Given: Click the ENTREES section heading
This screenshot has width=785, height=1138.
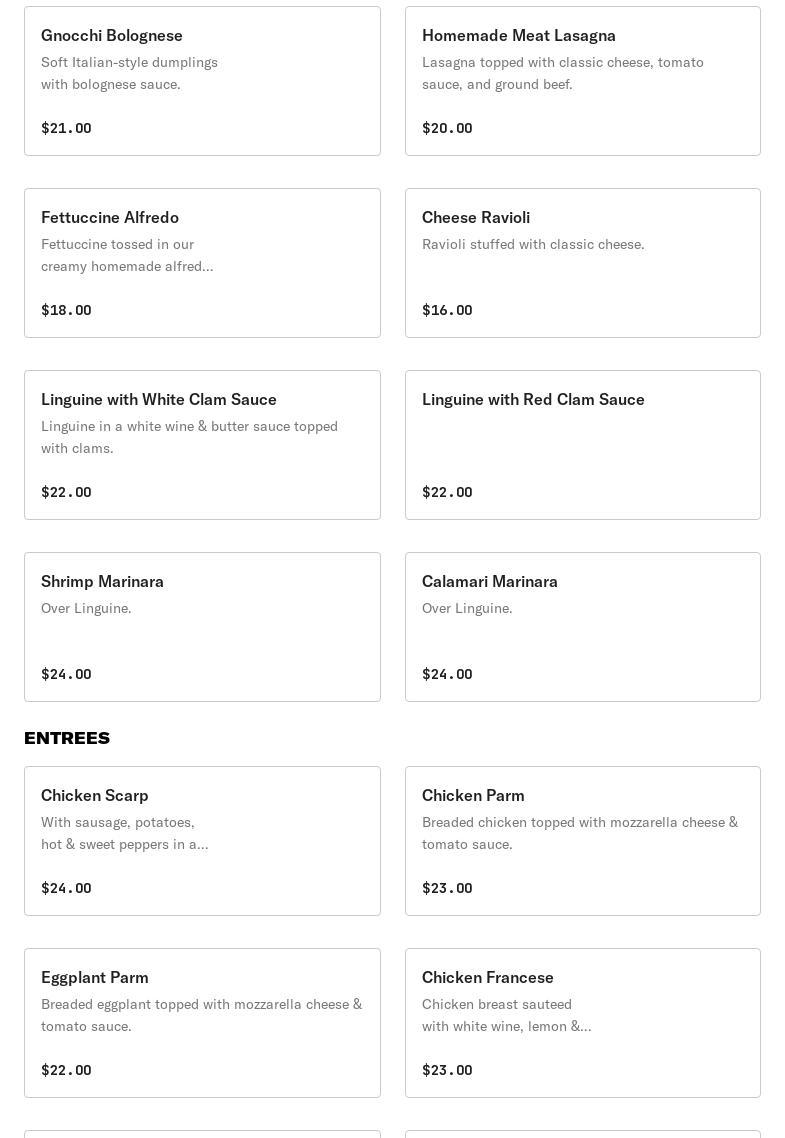Looking at the screenshot, I should point(67,738).
